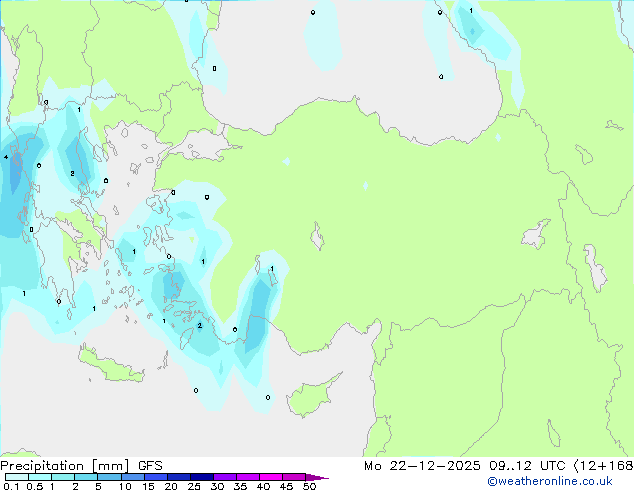Click the precipitation value 4 on map
Viewport: 634px width, 490px height.
(x=6, y=157)
